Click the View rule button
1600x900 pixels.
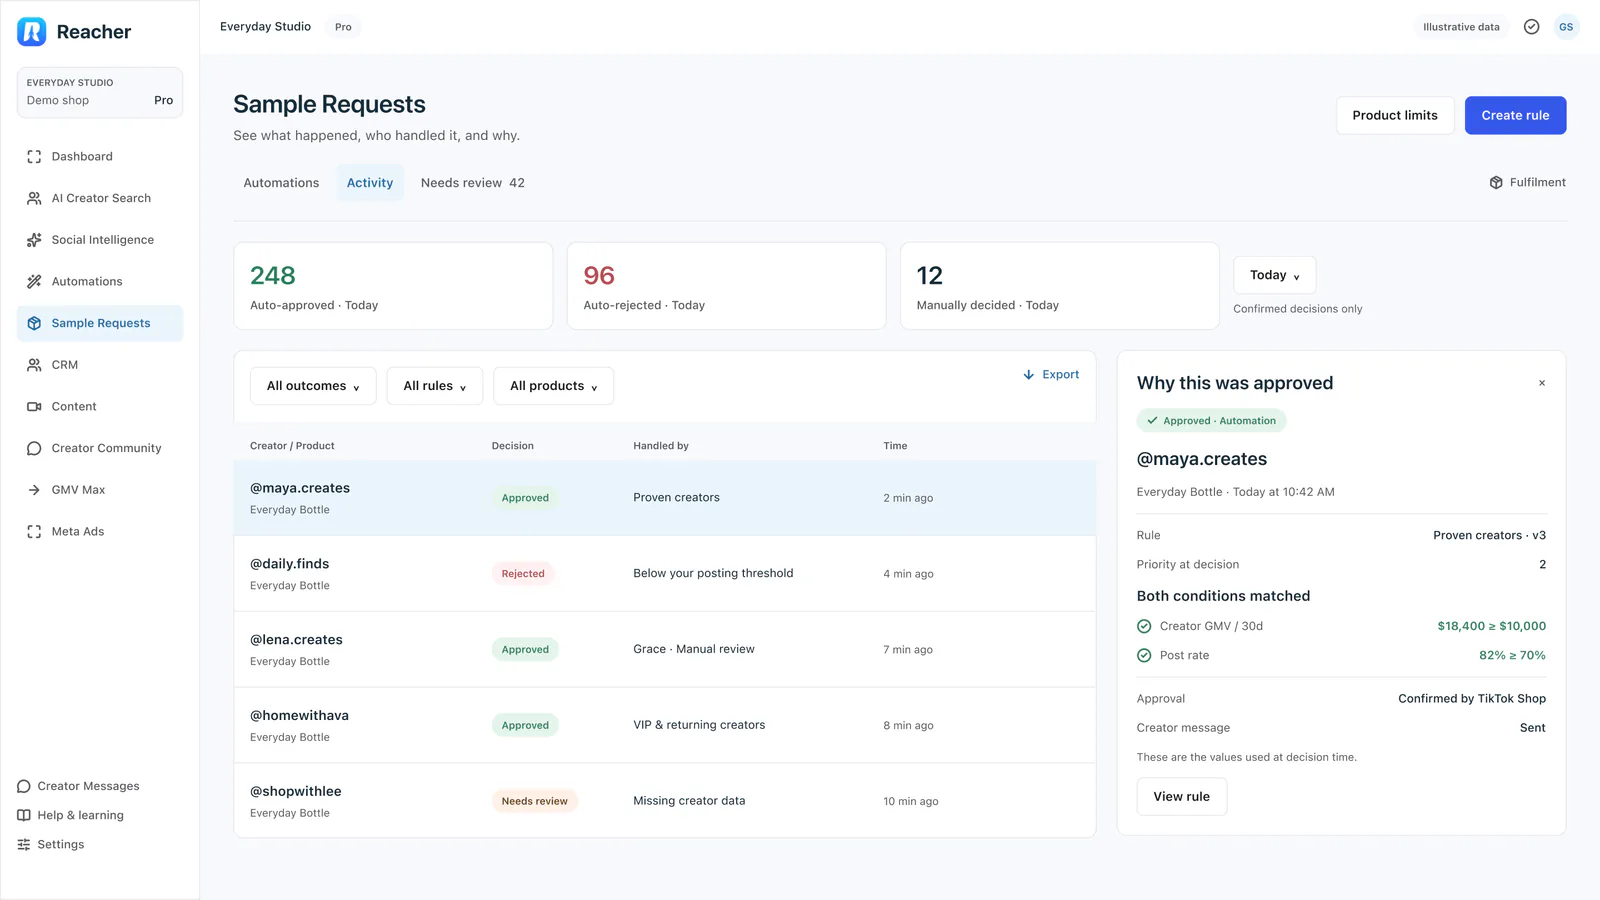[1181, 797]
